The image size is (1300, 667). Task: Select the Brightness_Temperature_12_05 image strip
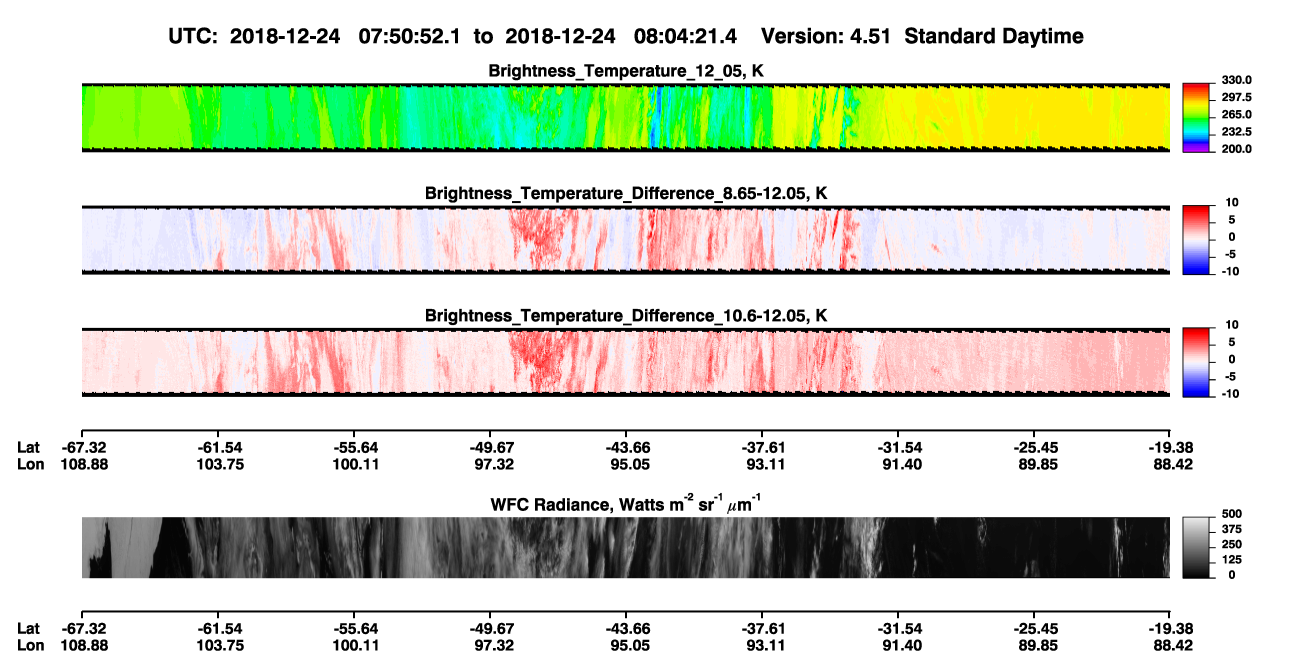coord(625,117)
